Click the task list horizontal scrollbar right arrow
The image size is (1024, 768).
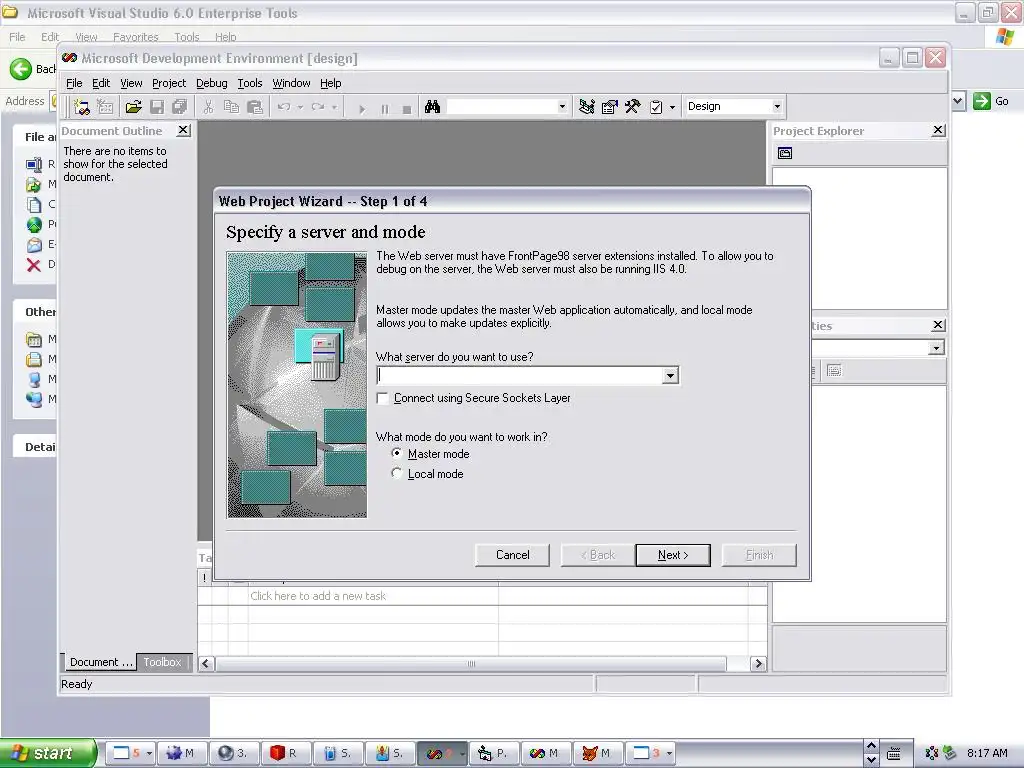coord(758,664)
